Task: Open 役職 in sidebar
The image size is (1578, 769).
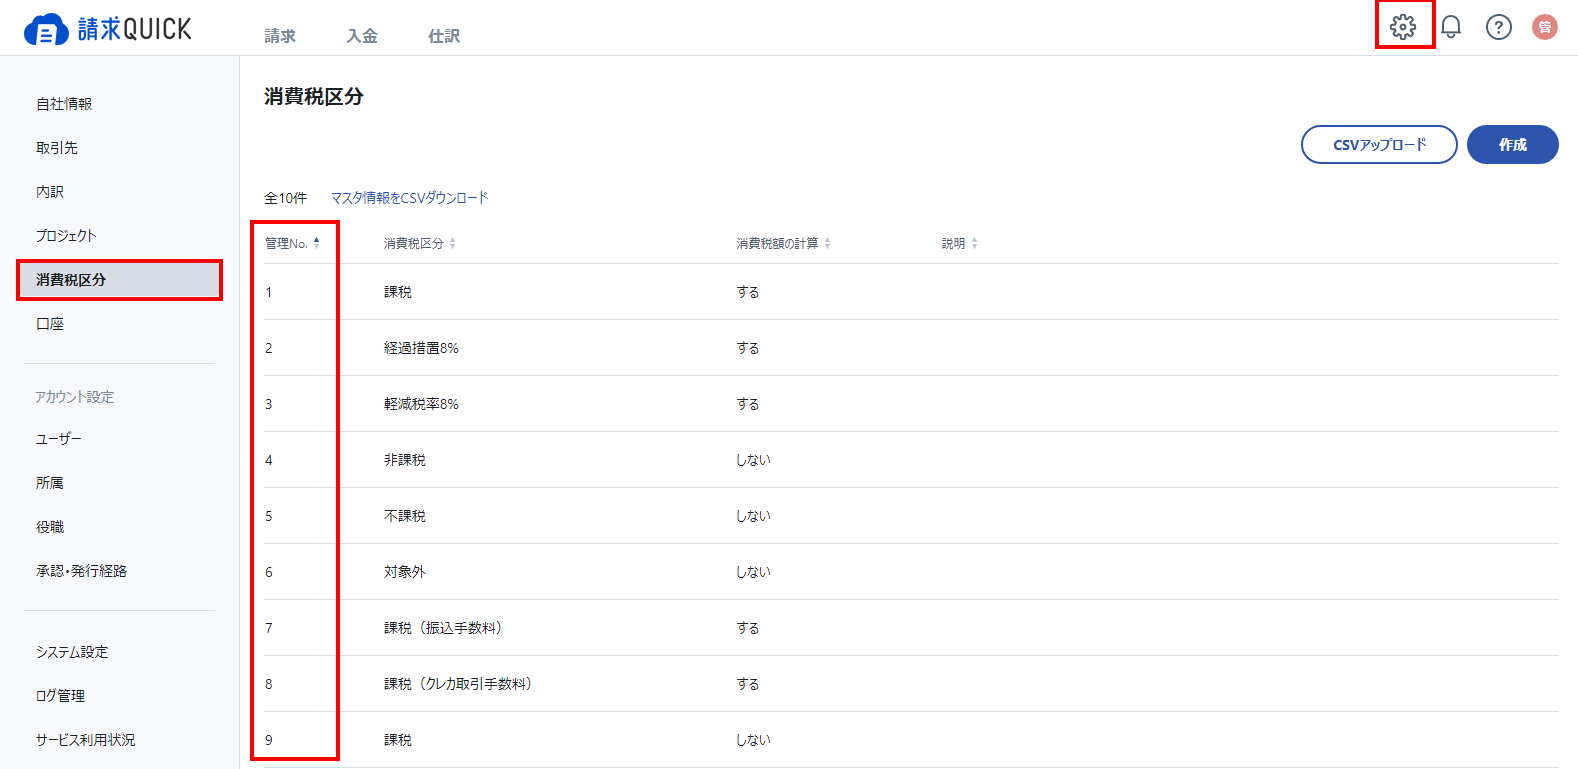Action: (50, 527)
